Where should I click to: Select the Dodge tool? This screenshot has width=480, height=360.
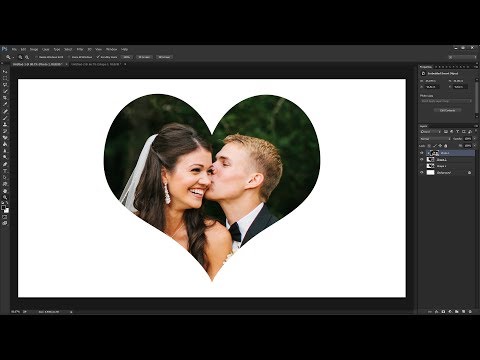tap(5, 157)
